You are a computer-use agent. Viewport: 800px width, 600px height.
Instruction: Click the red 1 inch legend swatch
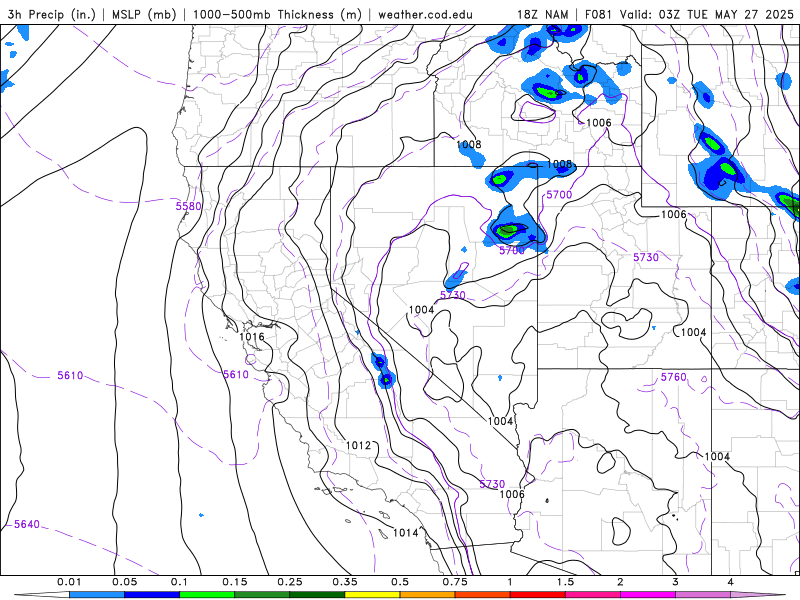click(x=538, y=595)
